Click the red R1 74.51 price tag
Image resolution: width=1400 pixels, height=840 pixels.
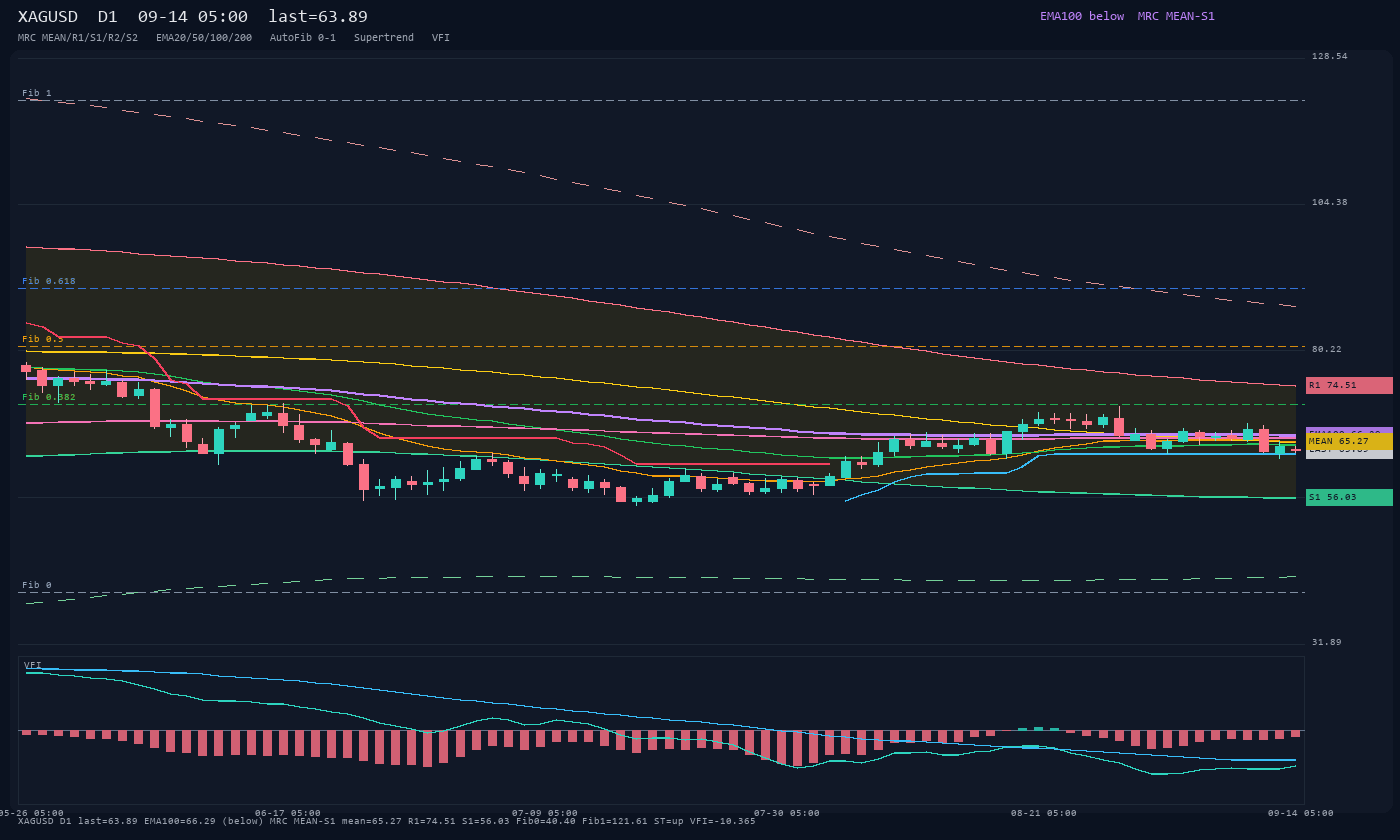[x=1349, y=385]
